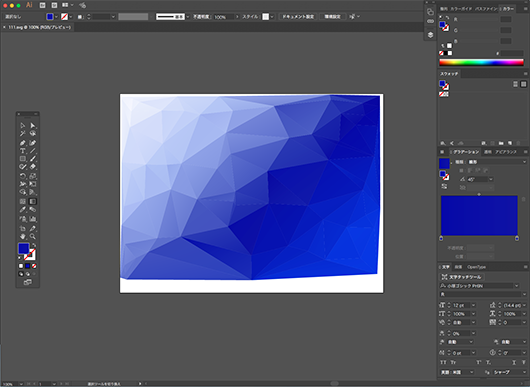This screenshot has width=530, height=387.
Task: Click the ドキュメント設定 button
Action: coord(298,17)
